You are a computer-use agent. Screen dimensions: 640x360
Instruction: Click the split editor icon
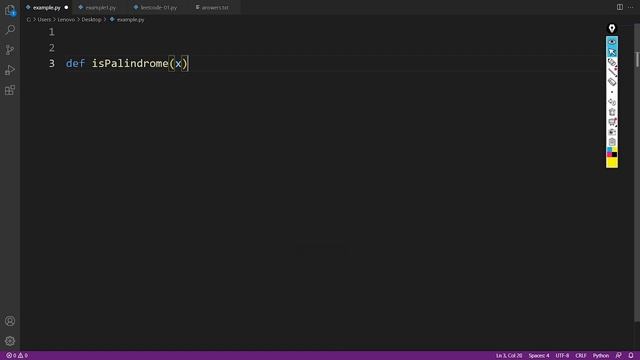[x=620, y=7]
